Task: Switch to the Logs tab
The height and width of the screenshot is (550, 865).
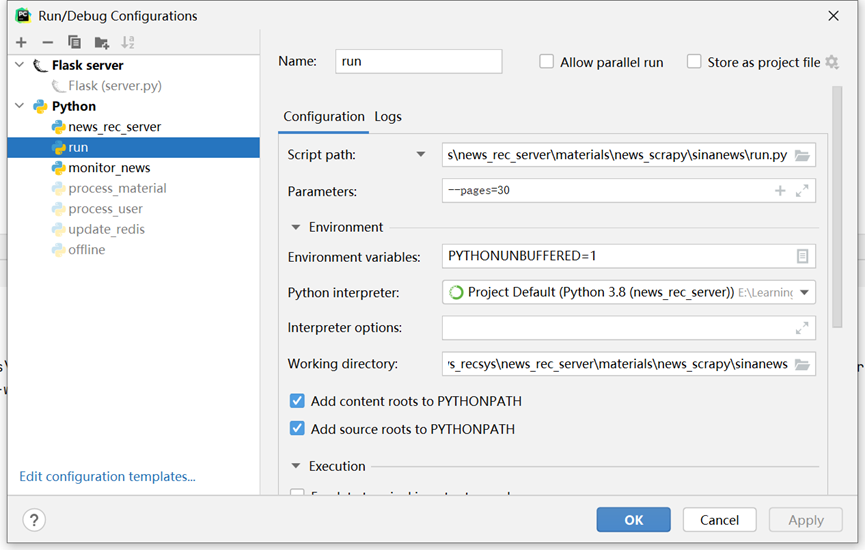Action: click(388, 116)
